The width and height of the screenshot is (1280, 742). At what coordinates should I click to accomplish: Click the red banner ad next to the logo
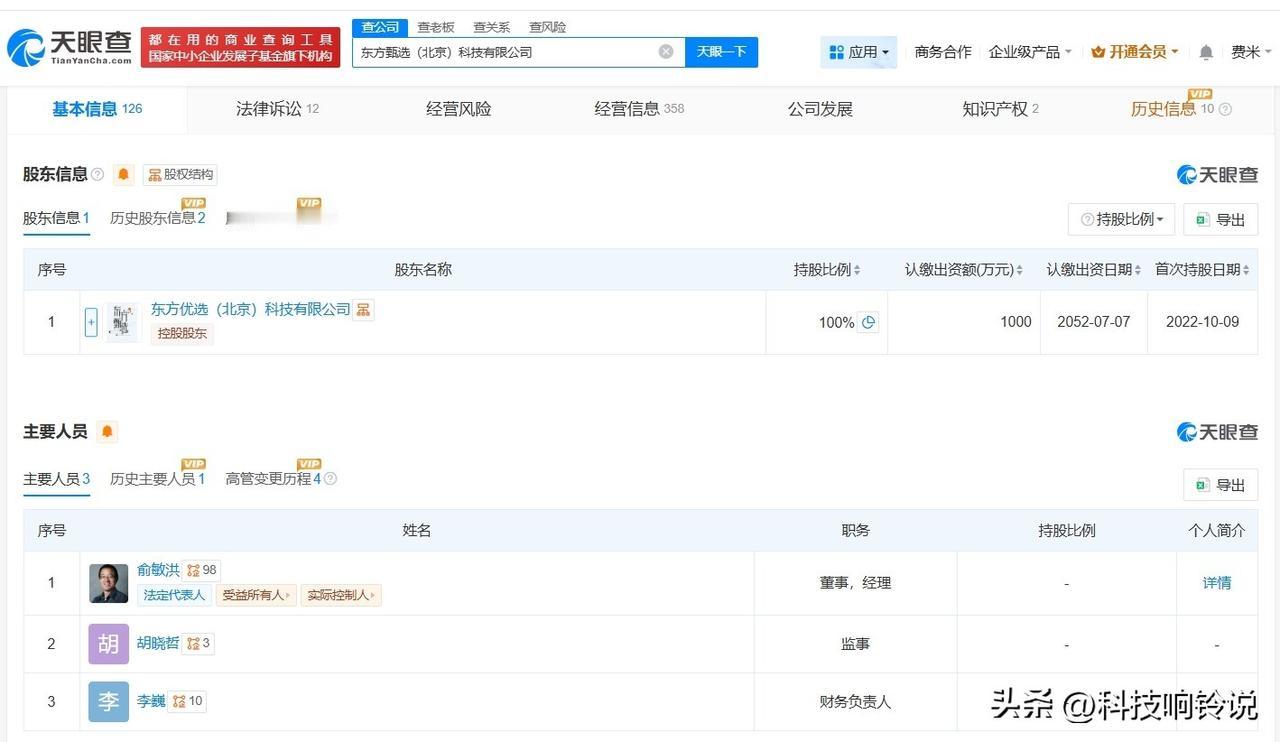click(x=240, y=47)
